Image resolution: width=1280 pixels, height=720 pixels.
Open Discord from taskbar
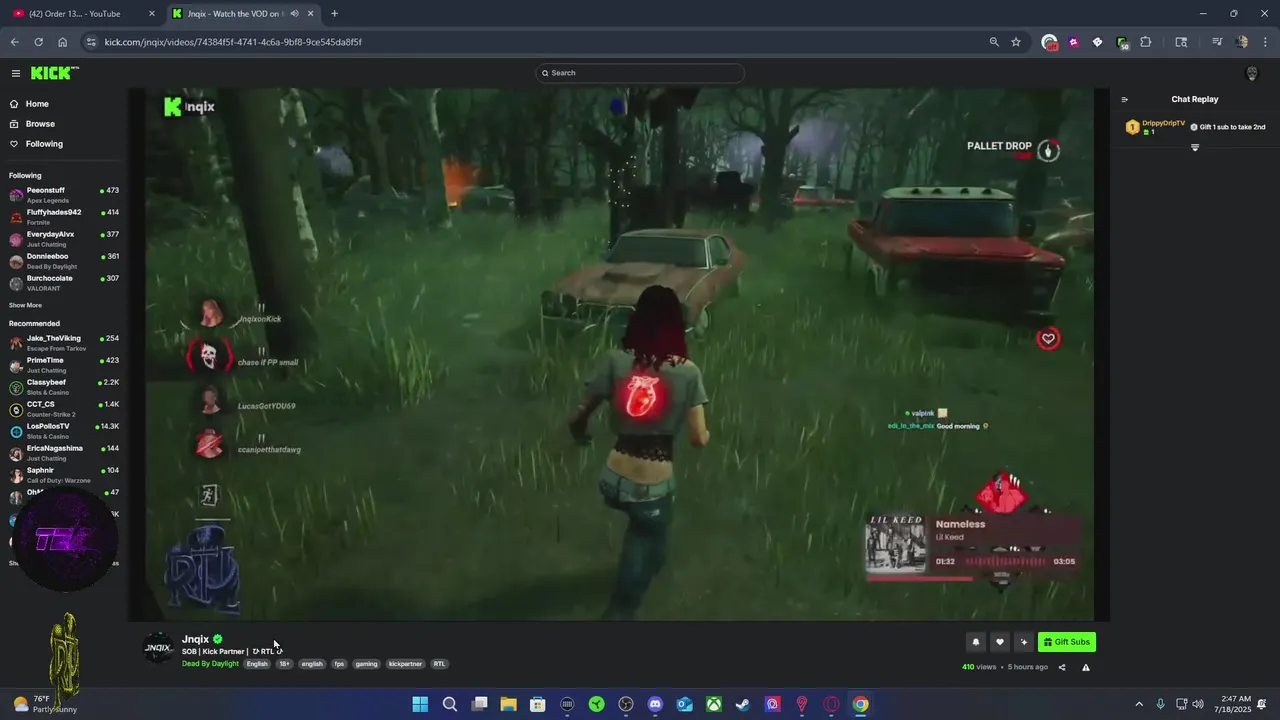pos(655,704)
